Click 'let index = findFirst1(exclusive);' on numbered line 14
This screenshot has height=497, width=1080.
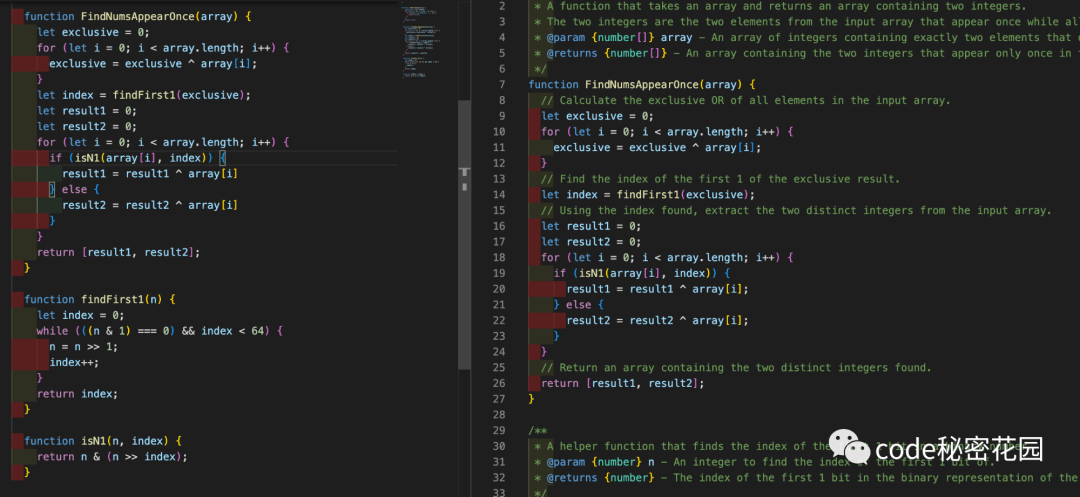pyautogui.click(x=647, y=195)
